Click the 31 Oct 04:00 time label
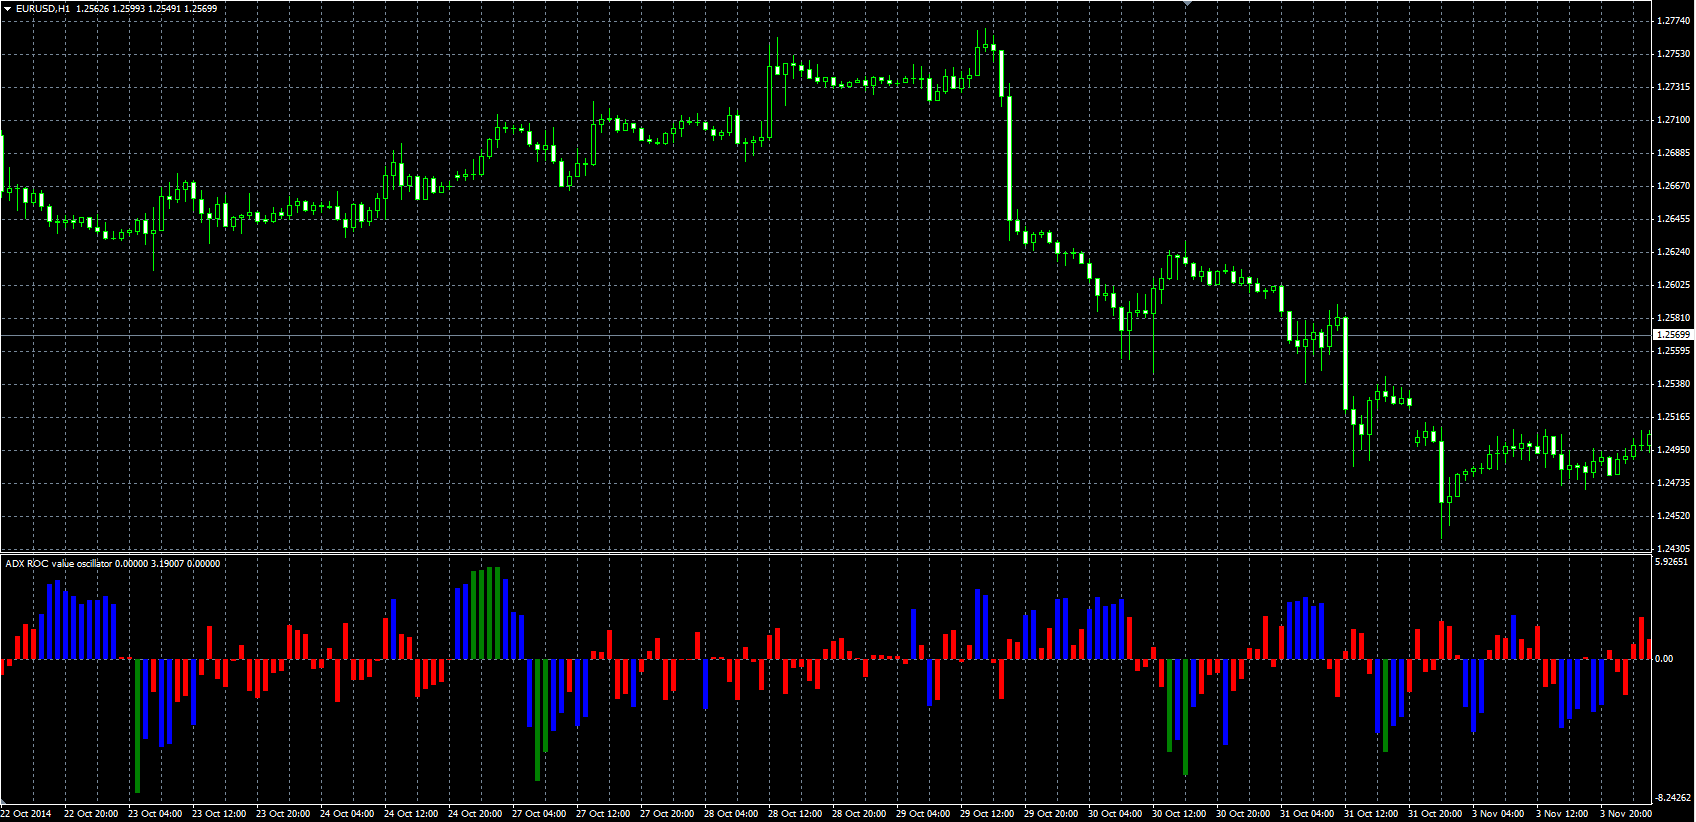This screenshot has width=1696, height=822. (x=1307, y=814)
